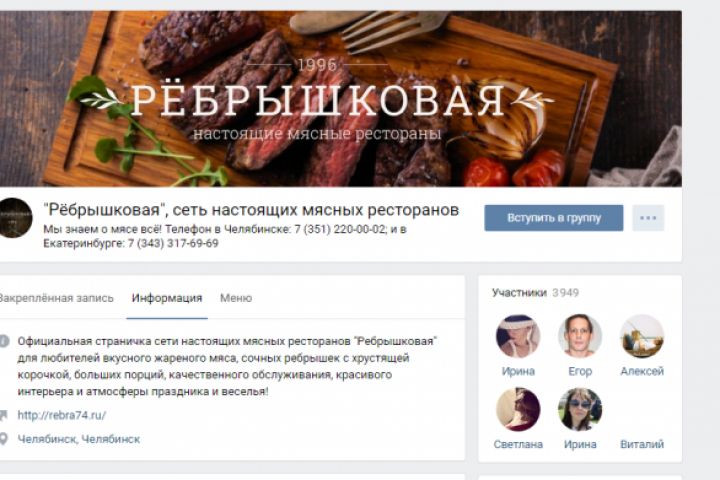Select the Информация tab
Screen dimensions: 720x480
click(x=167, y=298)
